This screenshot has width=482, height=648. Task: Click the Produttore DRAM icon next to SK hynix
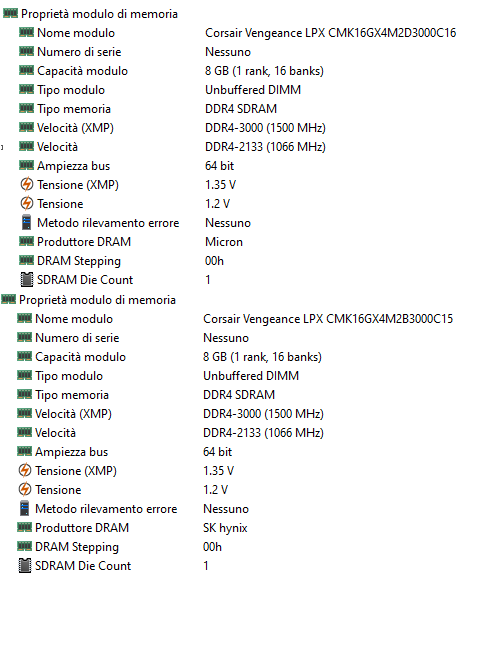[24, 527]
